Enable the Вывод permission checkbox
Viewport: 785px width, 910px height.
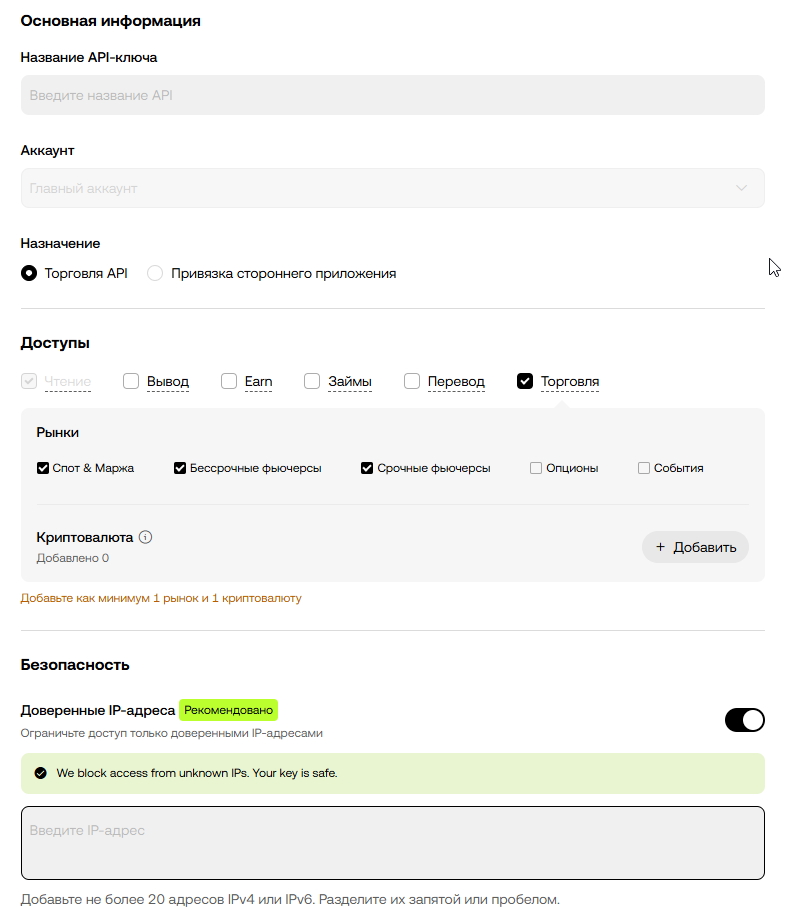[131, 381]
